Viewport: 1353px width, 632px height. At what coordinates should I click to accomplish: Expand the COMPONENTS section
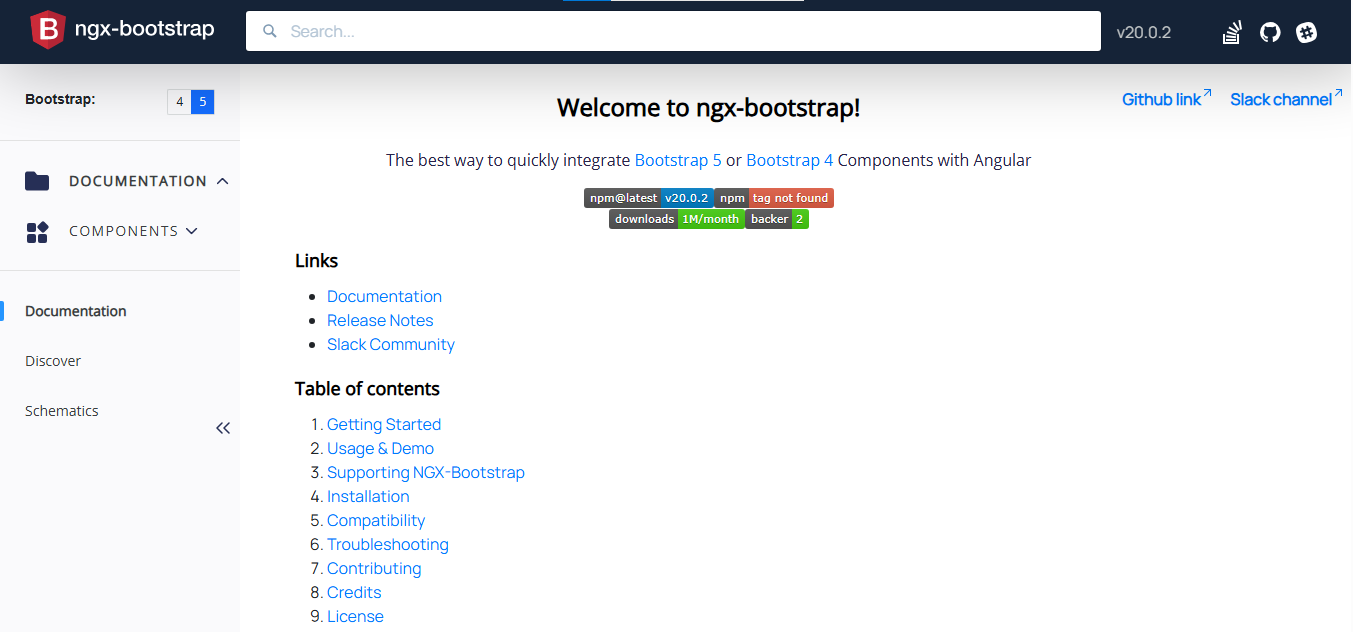pyautogui.click(x=134, y=231)
